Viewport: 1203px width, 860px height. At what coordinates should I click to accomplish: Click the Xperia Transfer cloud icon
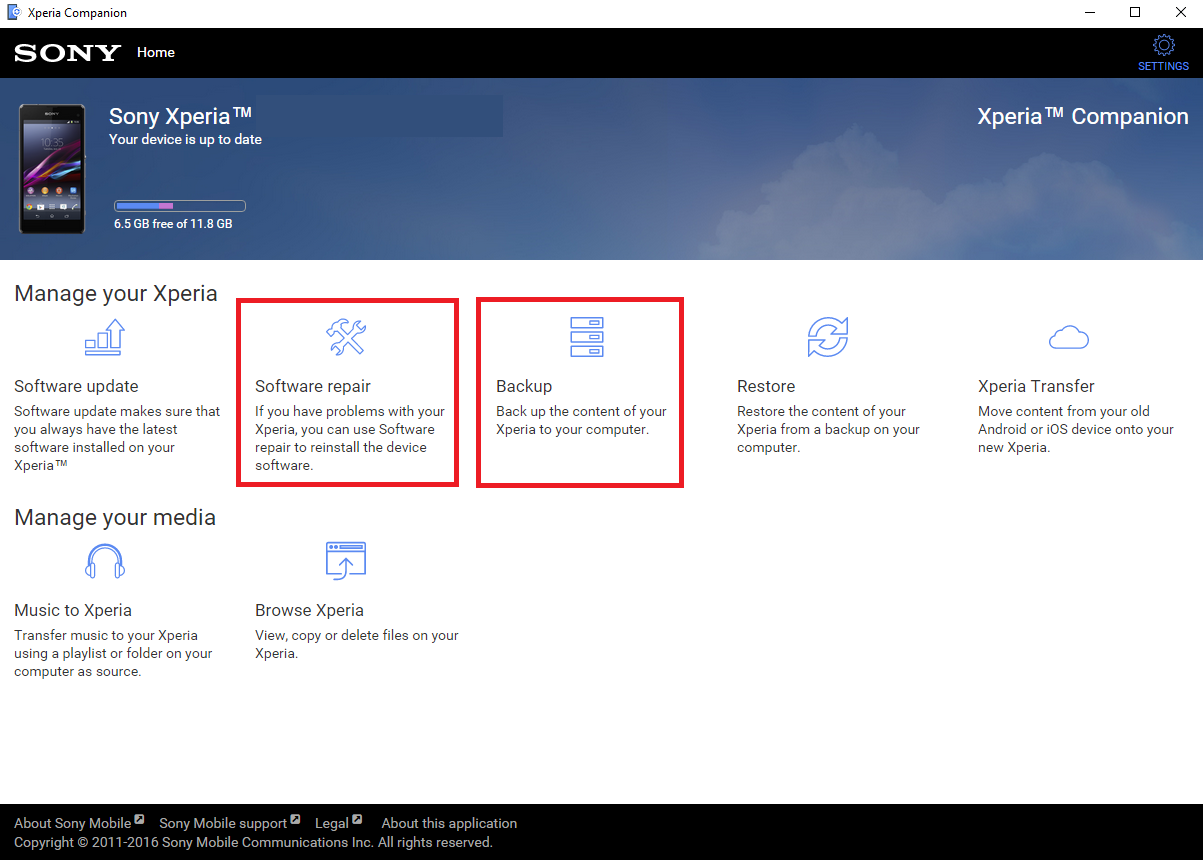pos(1068,337)
